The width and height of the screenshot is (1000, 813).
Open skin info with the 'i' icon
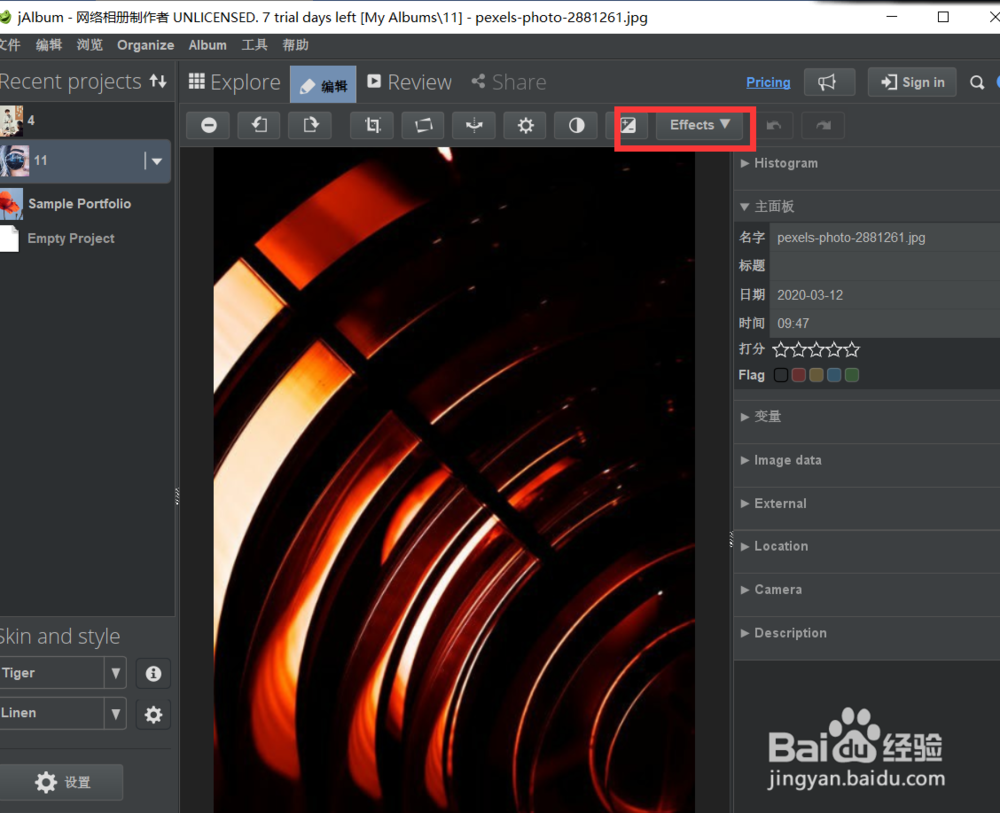pos(153,673)
